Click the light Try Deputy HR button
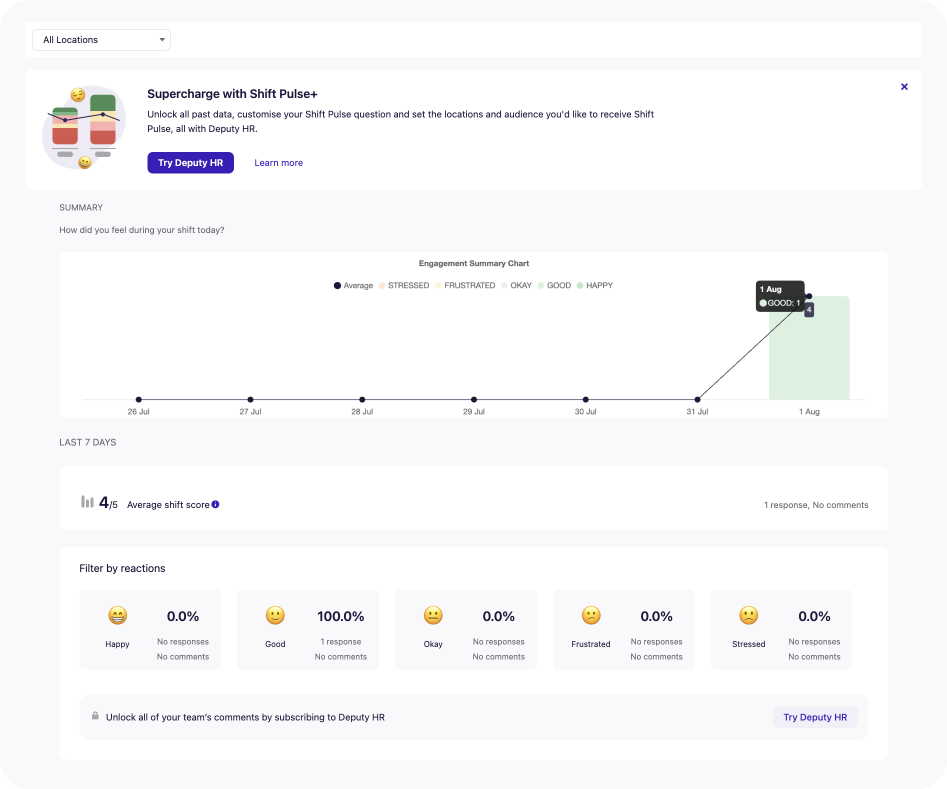 (815, 717)
